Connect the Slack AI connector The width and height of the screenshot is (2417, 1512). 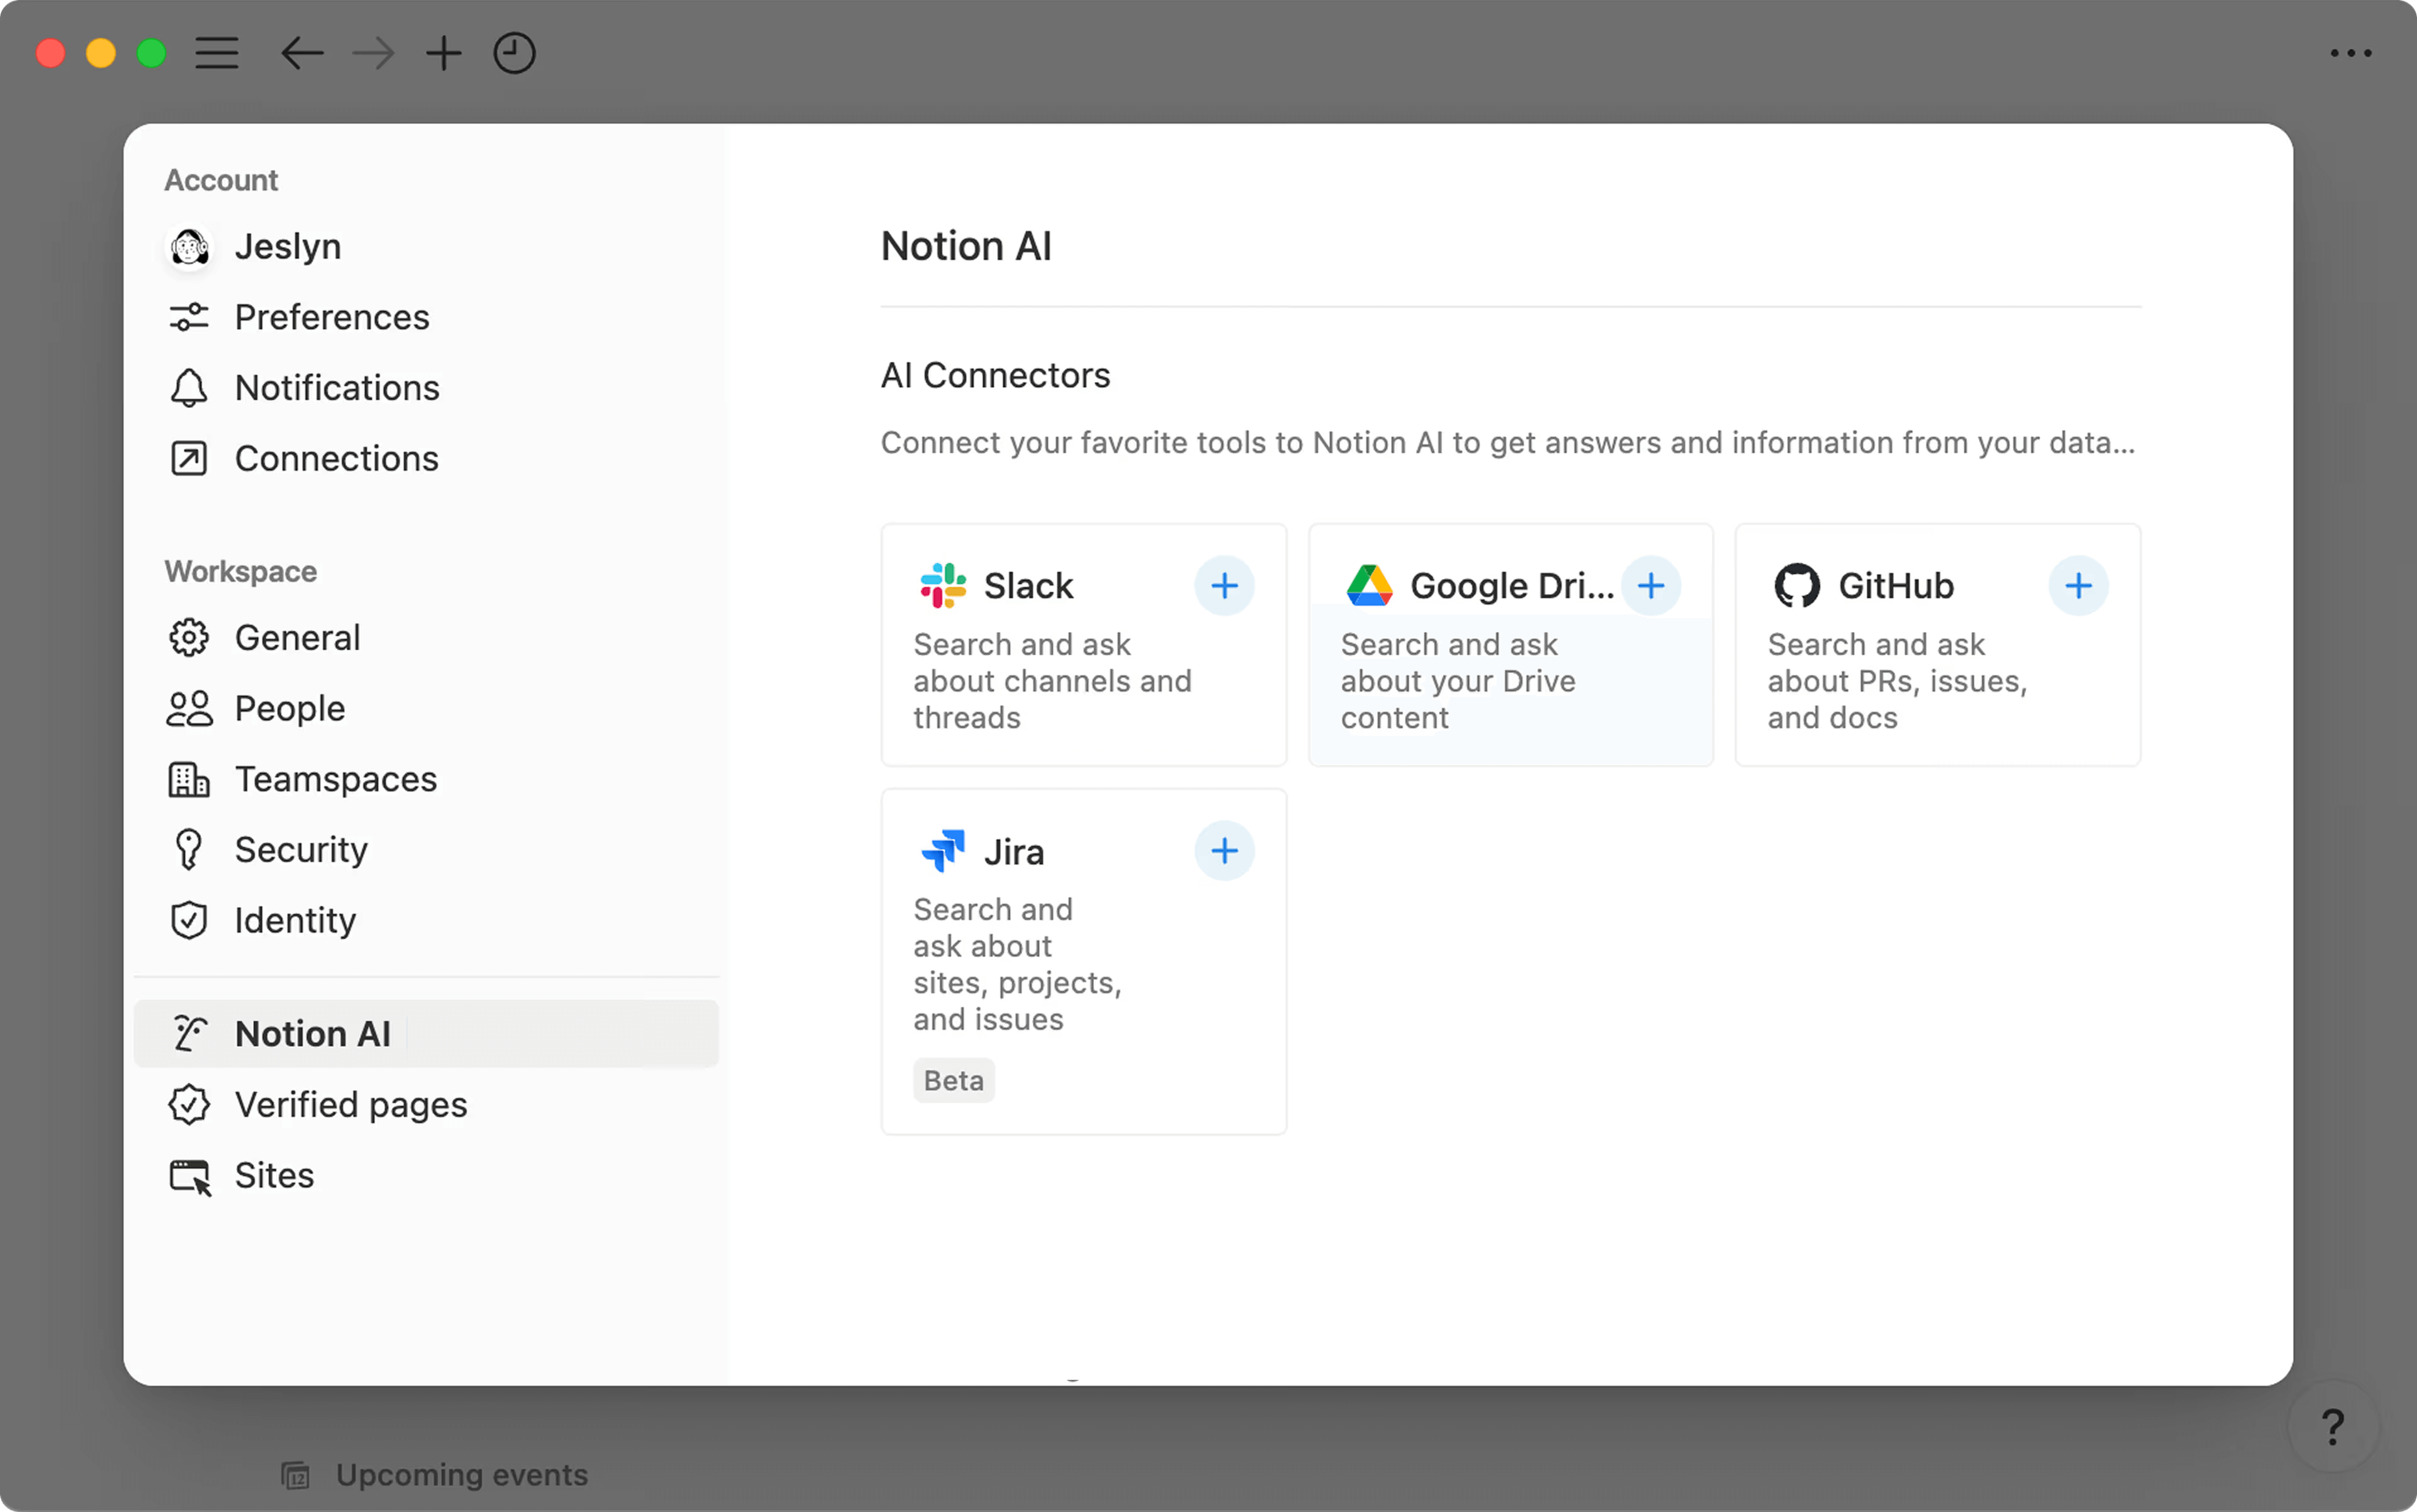tap(1225, 585)
